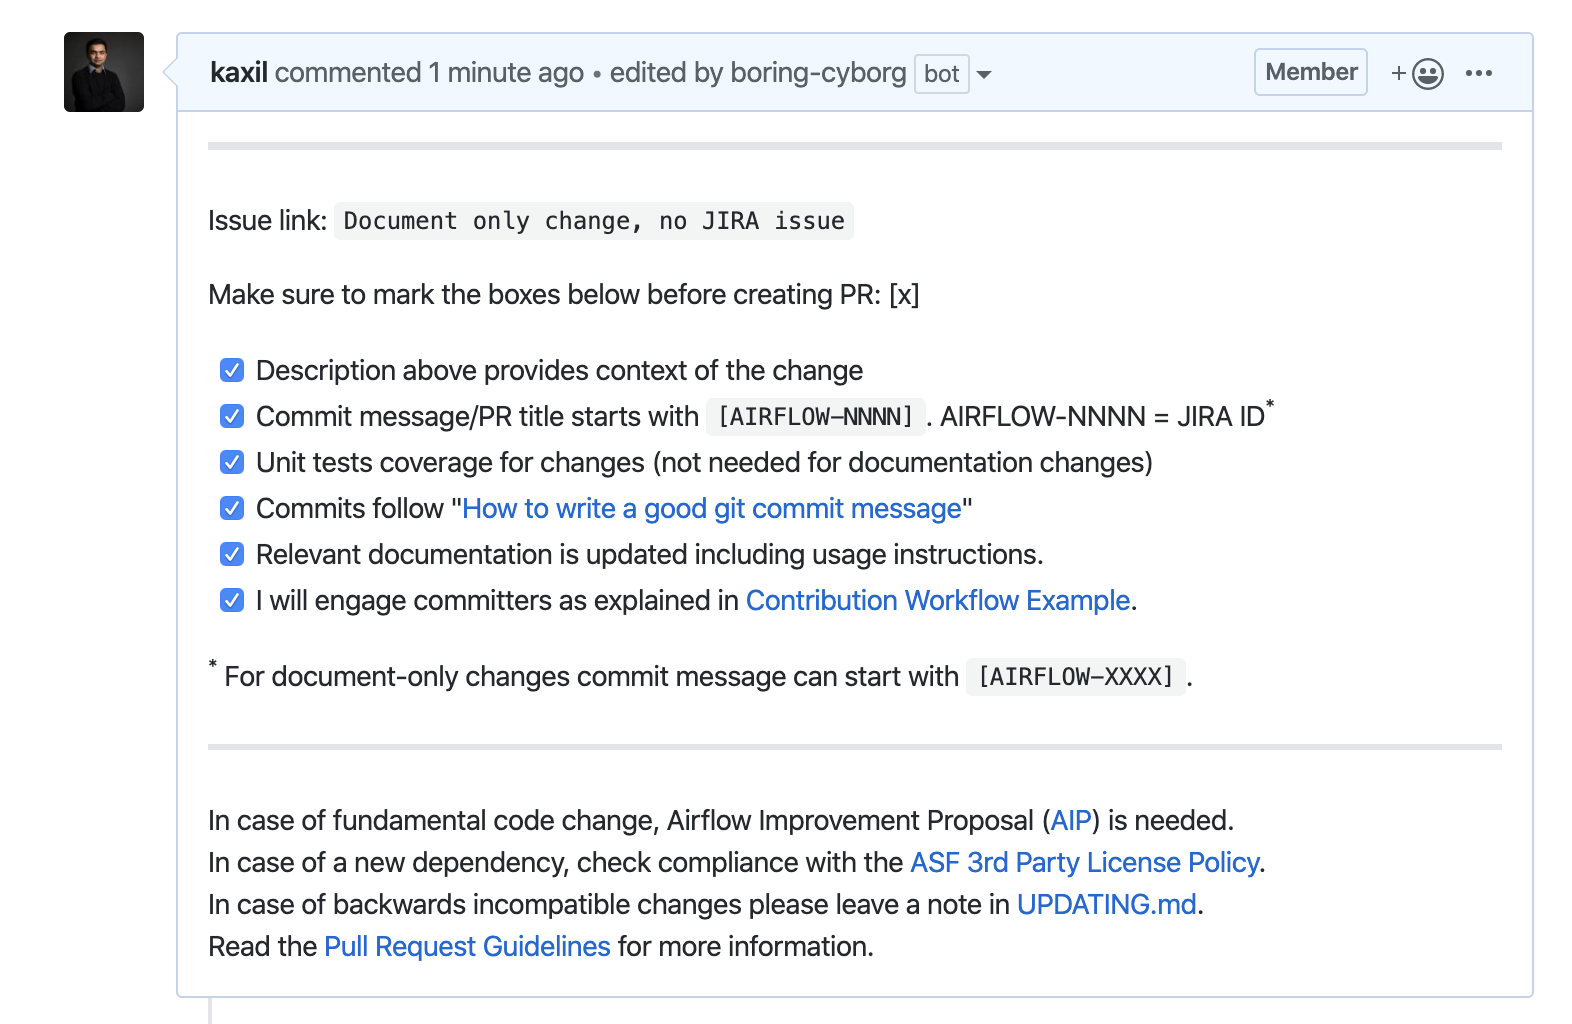
Task: Click the Pull Request Guidelines link
Action: [x=467, y=947]
